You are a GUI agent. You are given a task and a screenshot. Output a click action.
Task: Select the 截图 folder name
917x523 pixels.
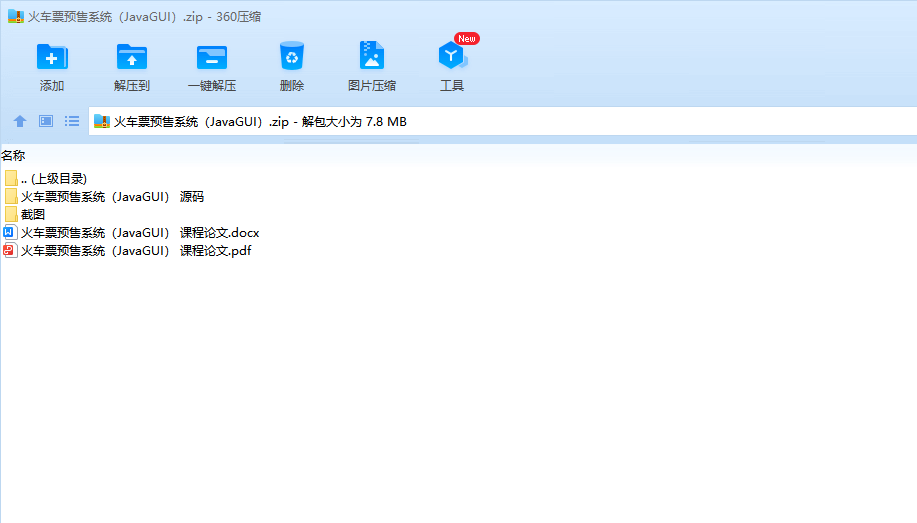pos(33,215)
